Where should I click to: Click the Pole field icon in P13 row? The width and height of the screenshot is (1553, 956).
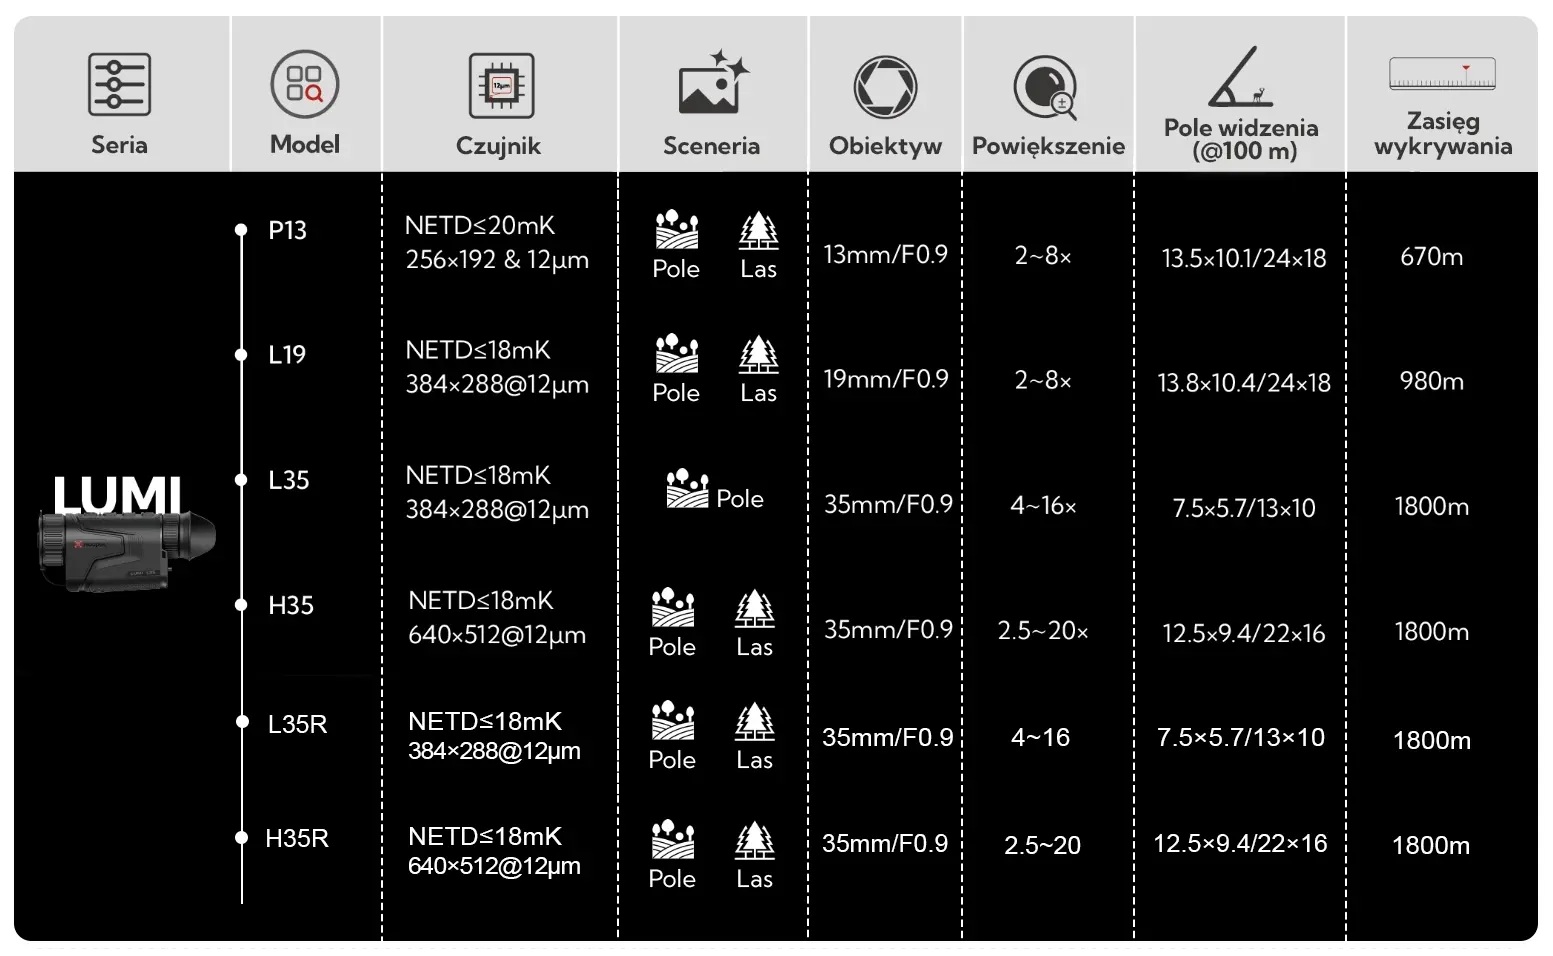click(x=676, y=230)
